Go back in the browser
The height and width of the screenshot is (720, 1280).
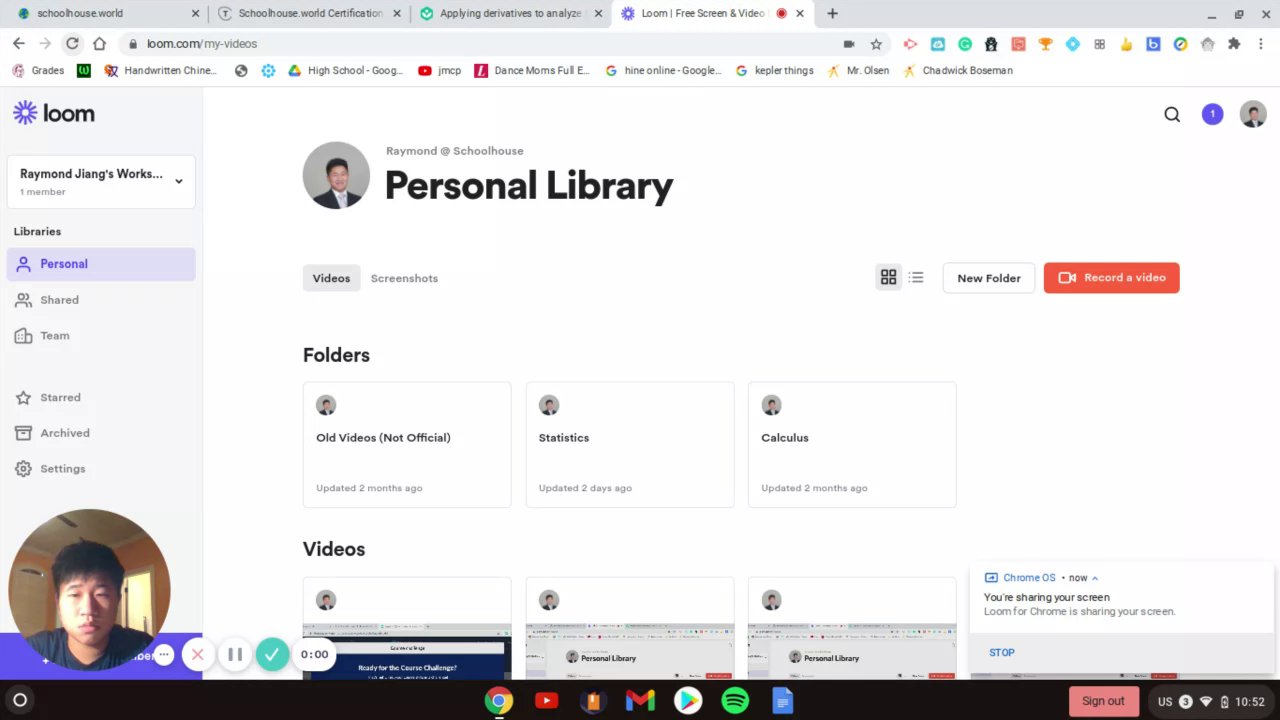(x=19, y=44)
